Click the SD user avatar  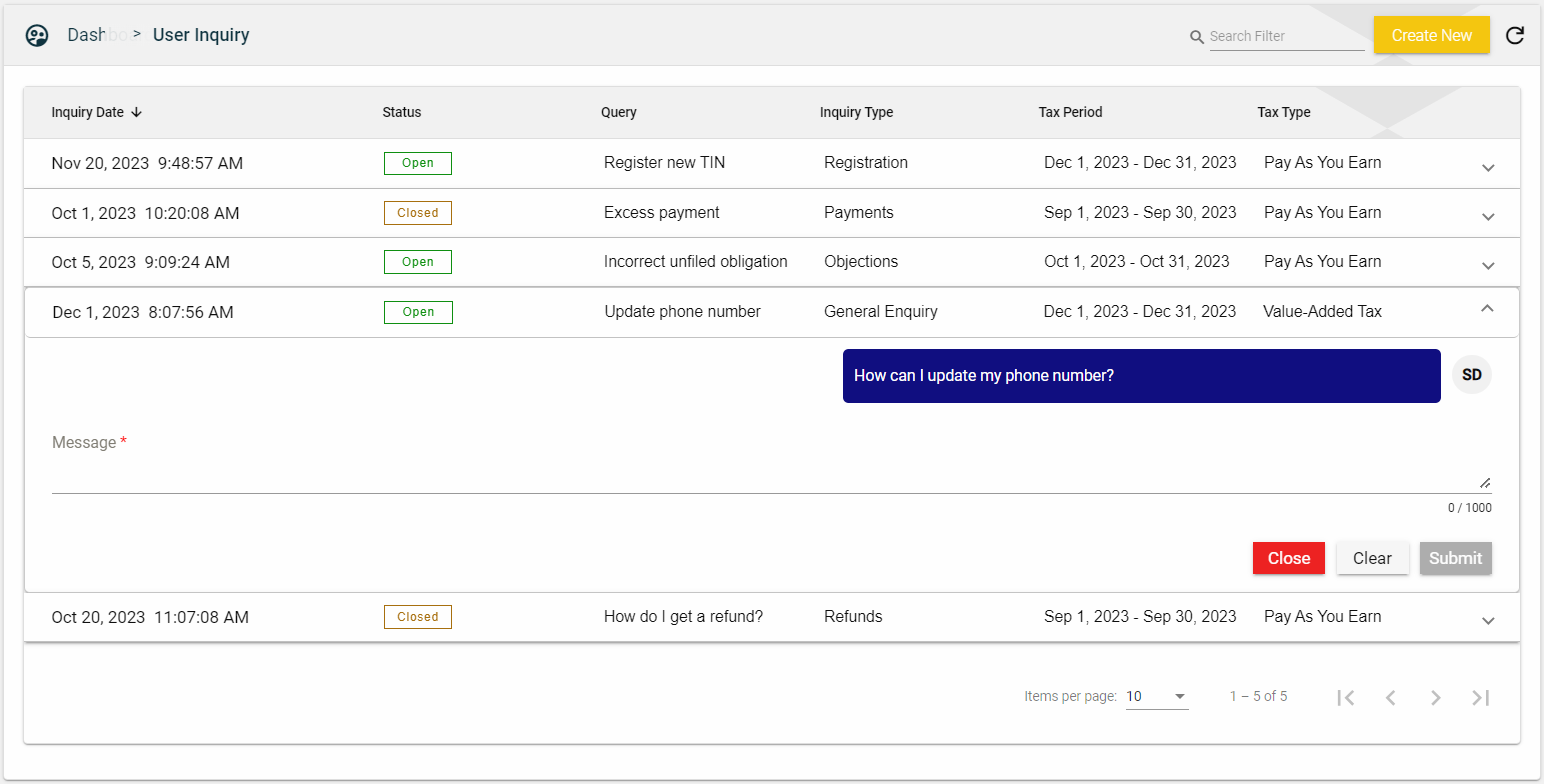pos(1471,375)
